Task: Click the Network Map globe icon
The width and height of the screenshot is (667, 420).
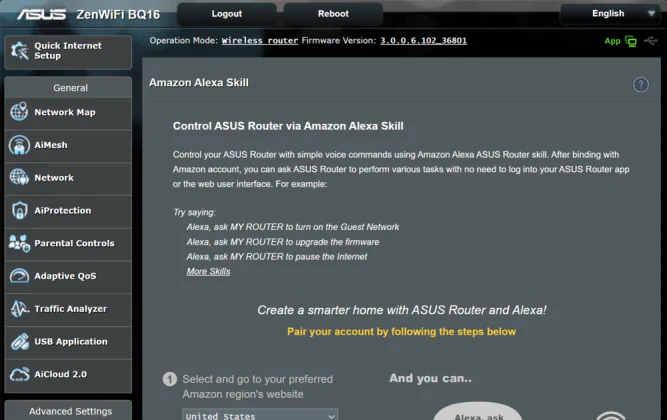Action: (x=19, y=111)
